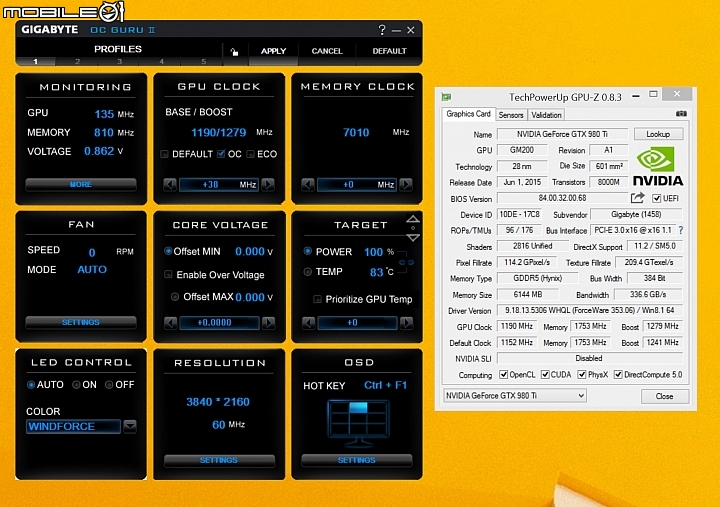Viewport: 720px width, 507px height.
Task: Increase GPU clock offset with right arrow
Action: coord(268,185)
